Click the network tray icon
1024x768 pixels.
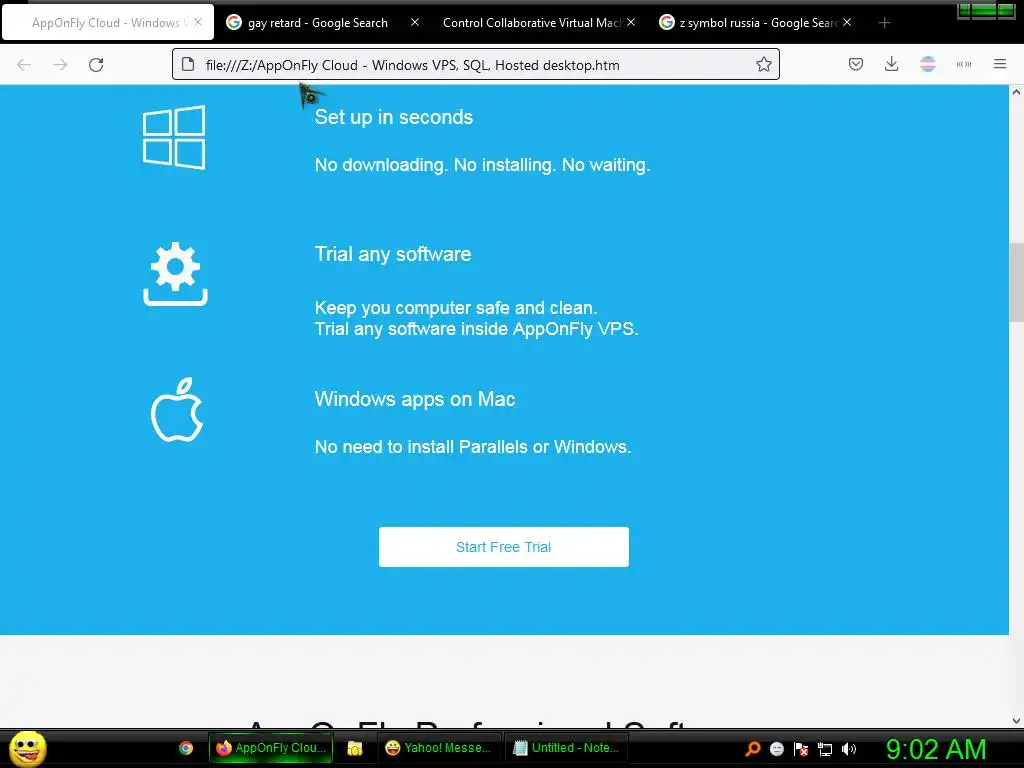(x=825, y=749)
